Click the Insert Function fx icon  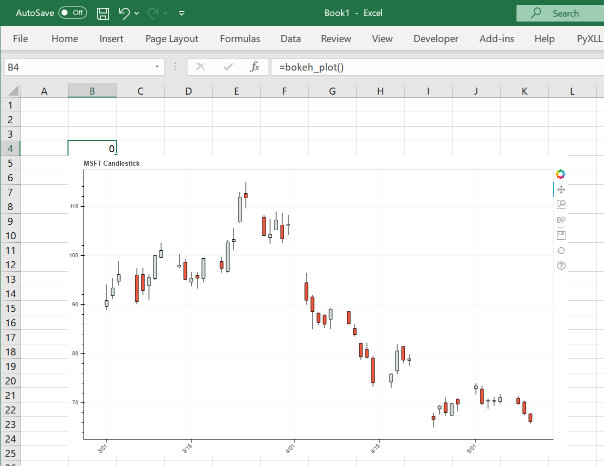pos(255,67)
